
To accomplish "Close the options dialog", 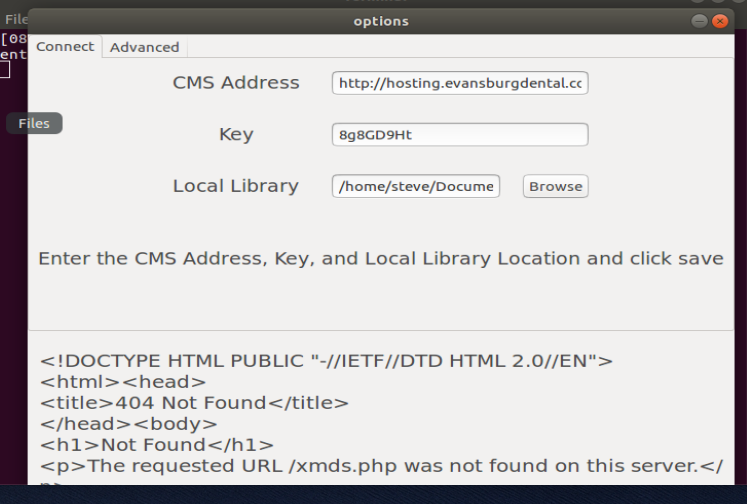I will (x=720, y=21).
